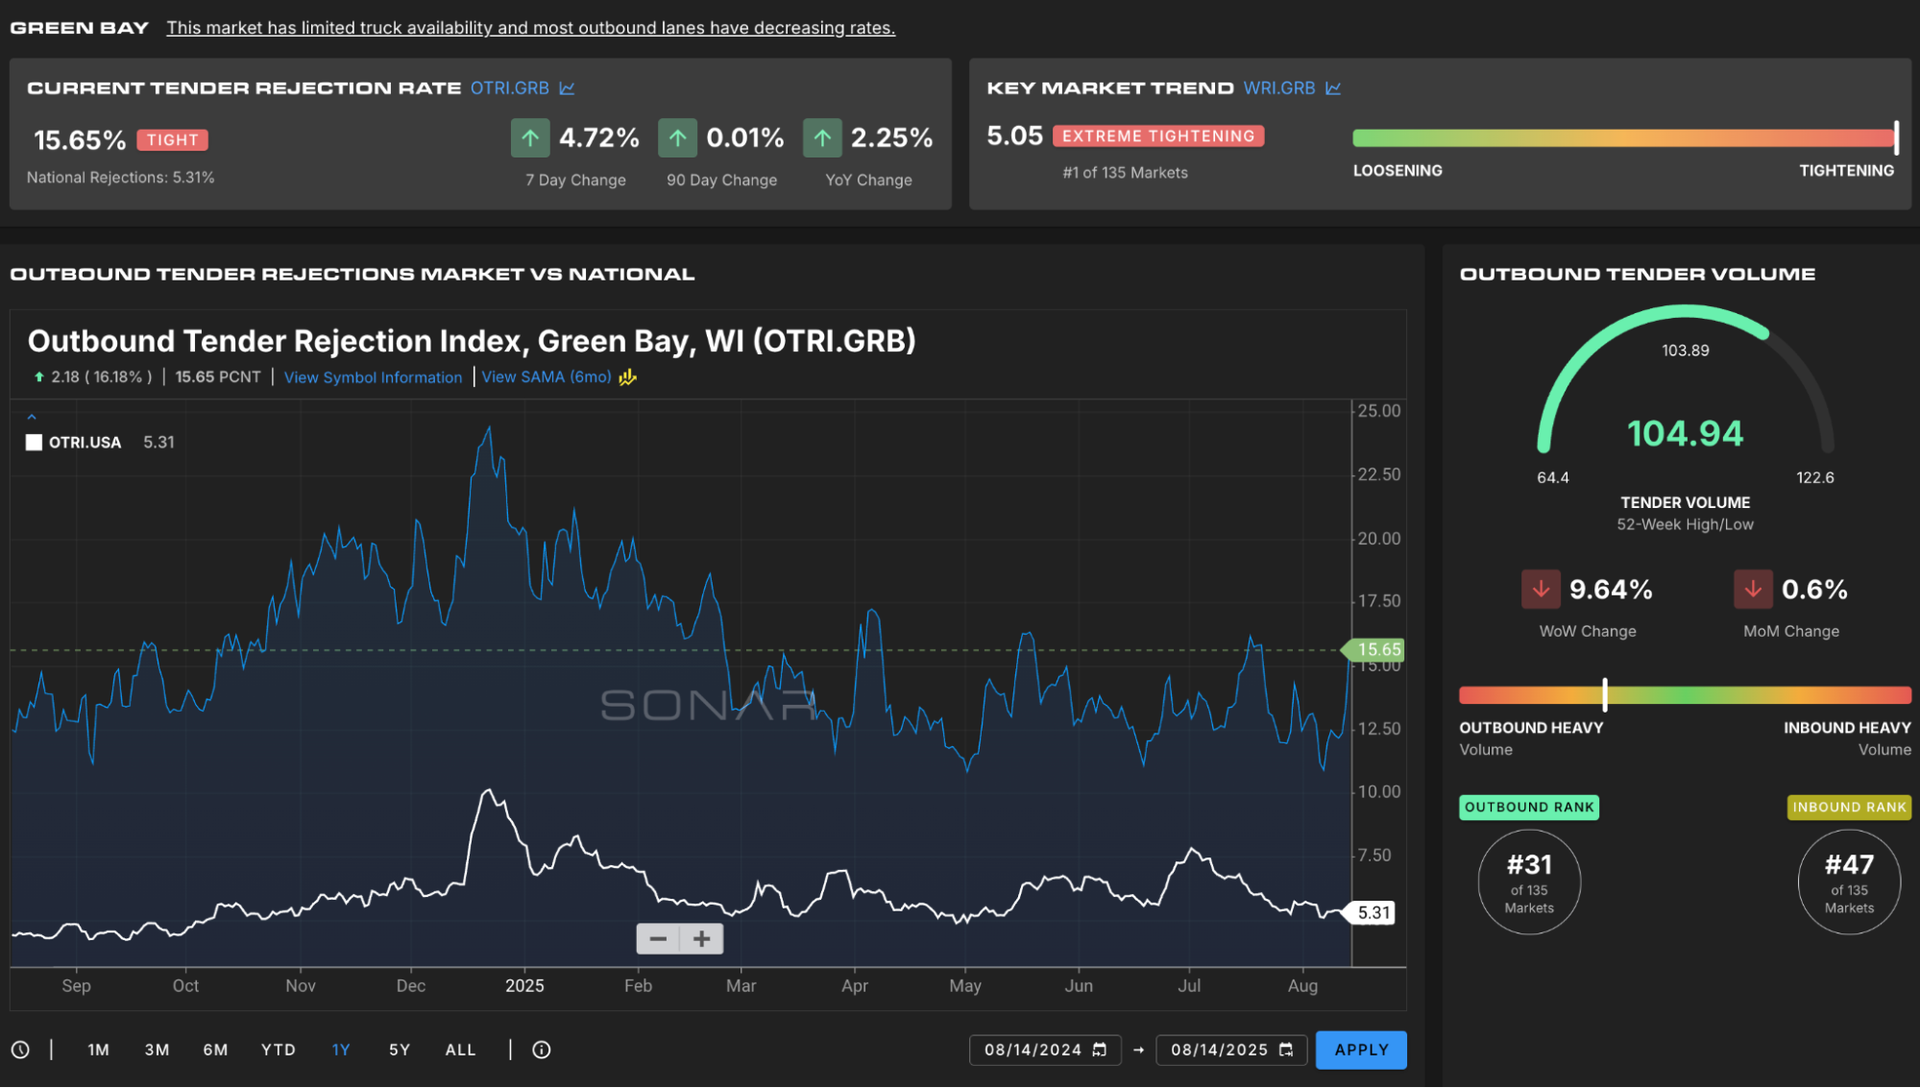Screen dimensions: 1920x1088
Task: Open the start date calendar icon
Action: click(1099, 1050)
